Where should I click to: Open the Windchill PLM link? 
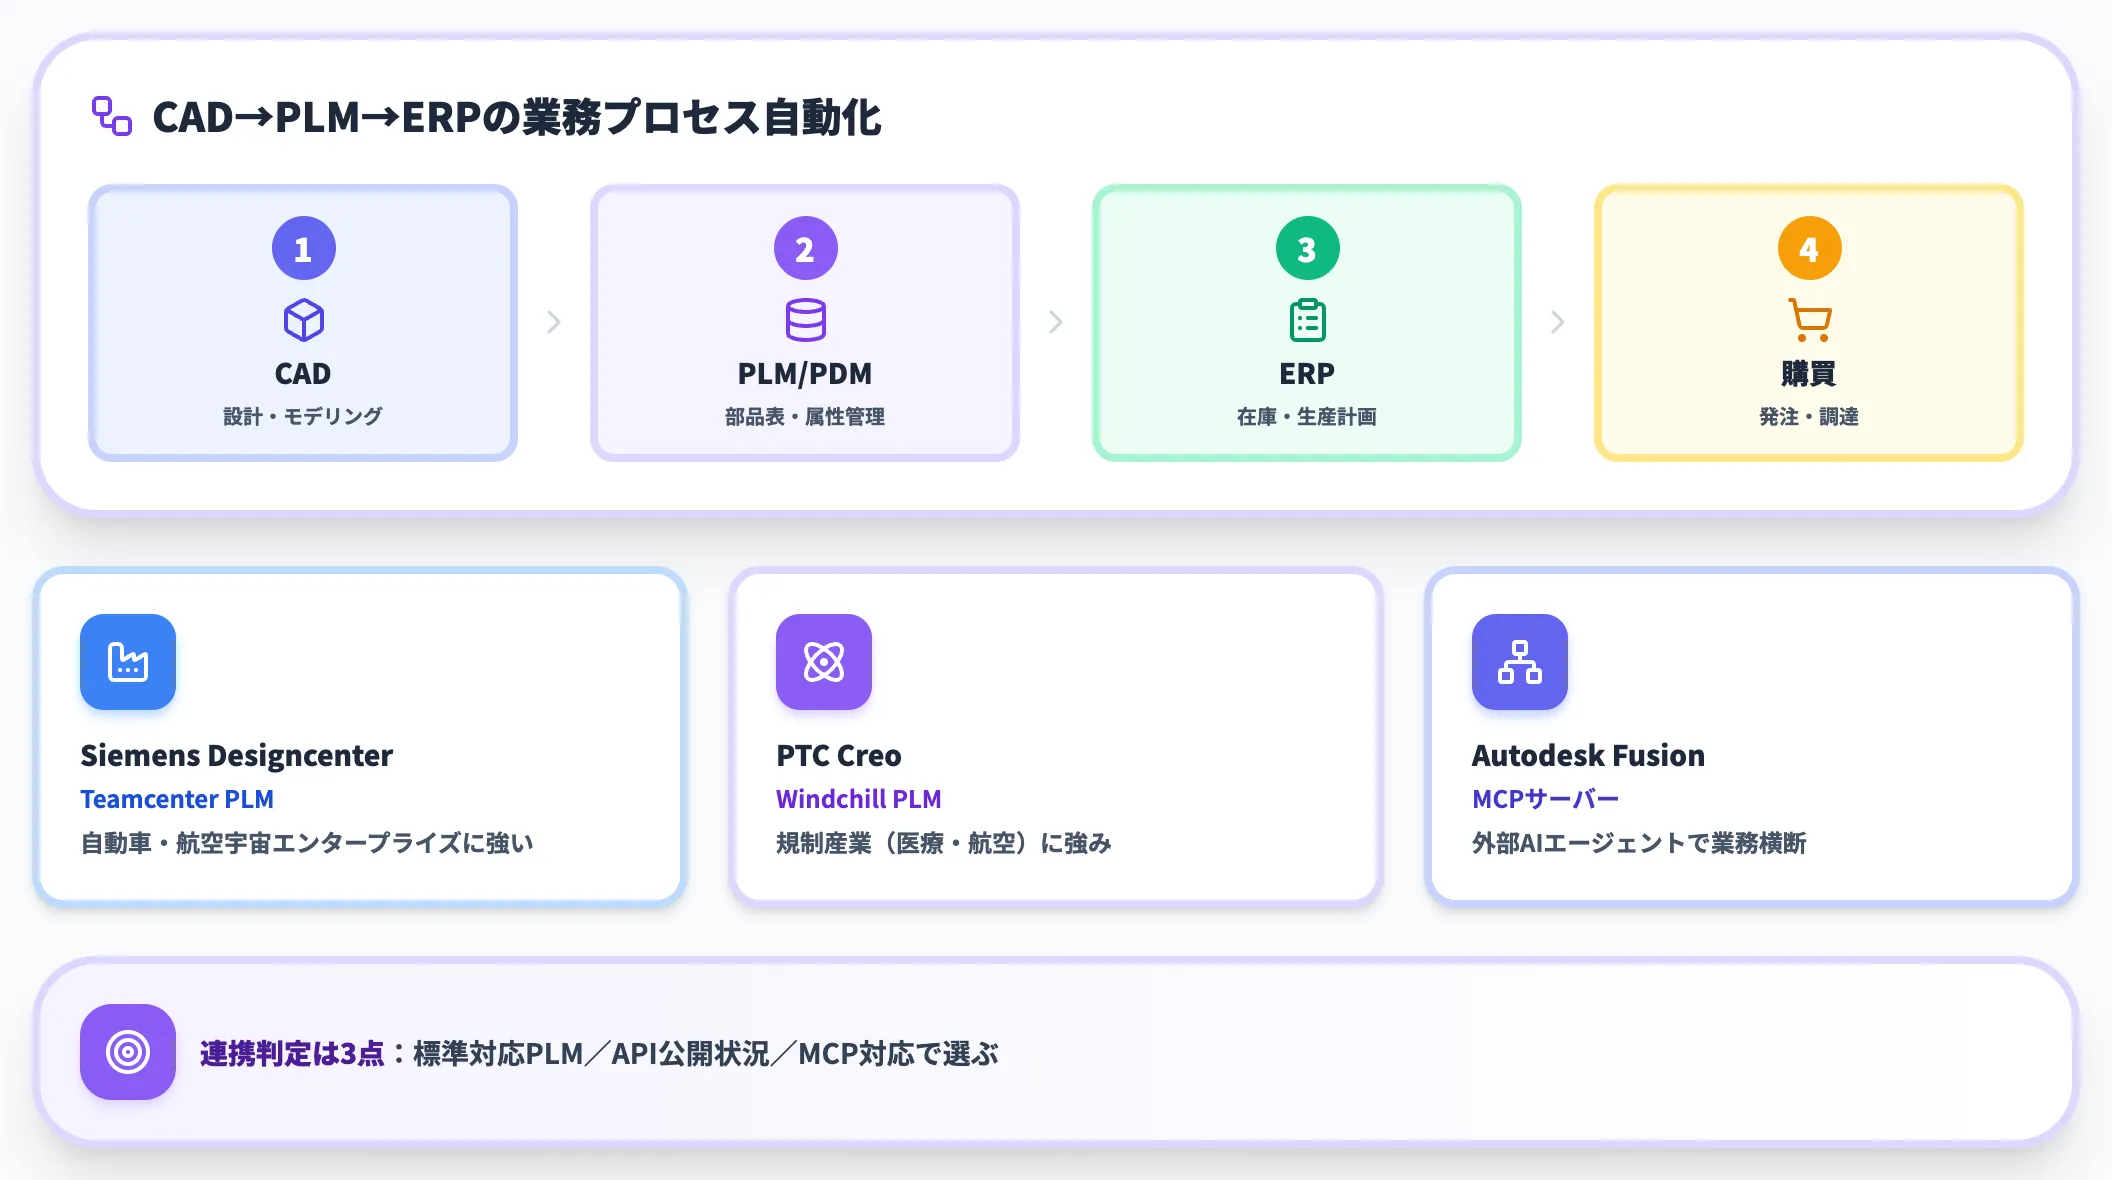859,799
